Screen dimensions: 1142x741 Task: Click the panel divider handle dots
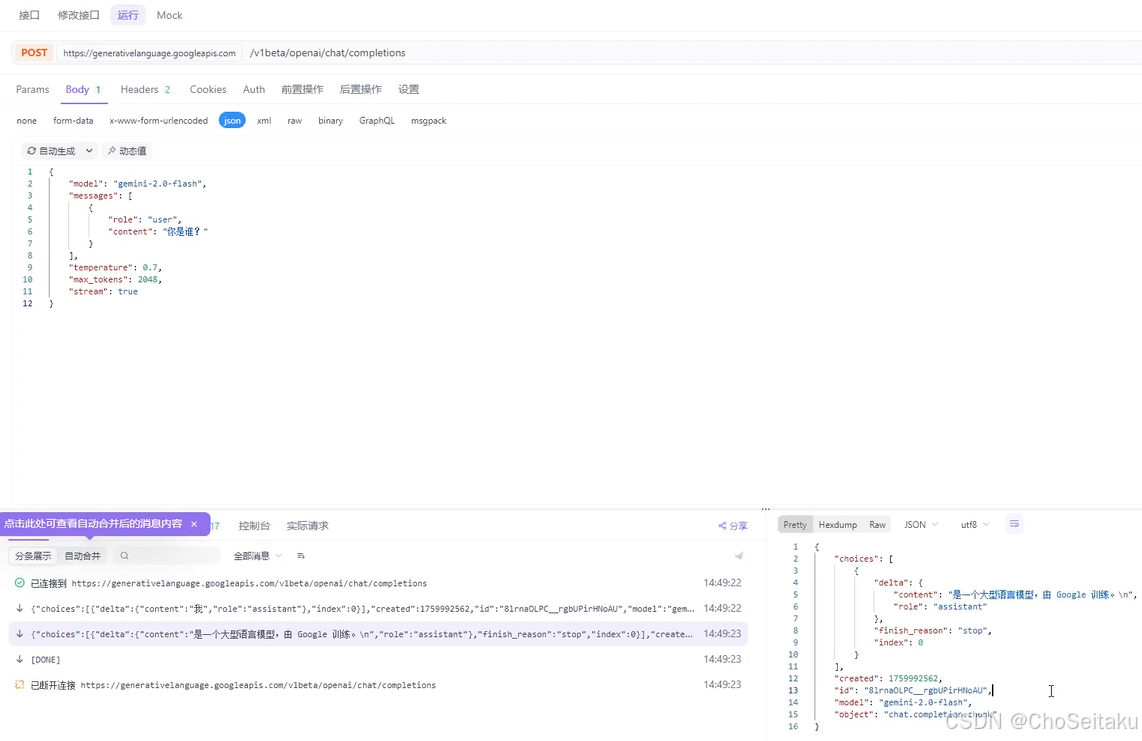pyautogui.click(x=765, y=509)
